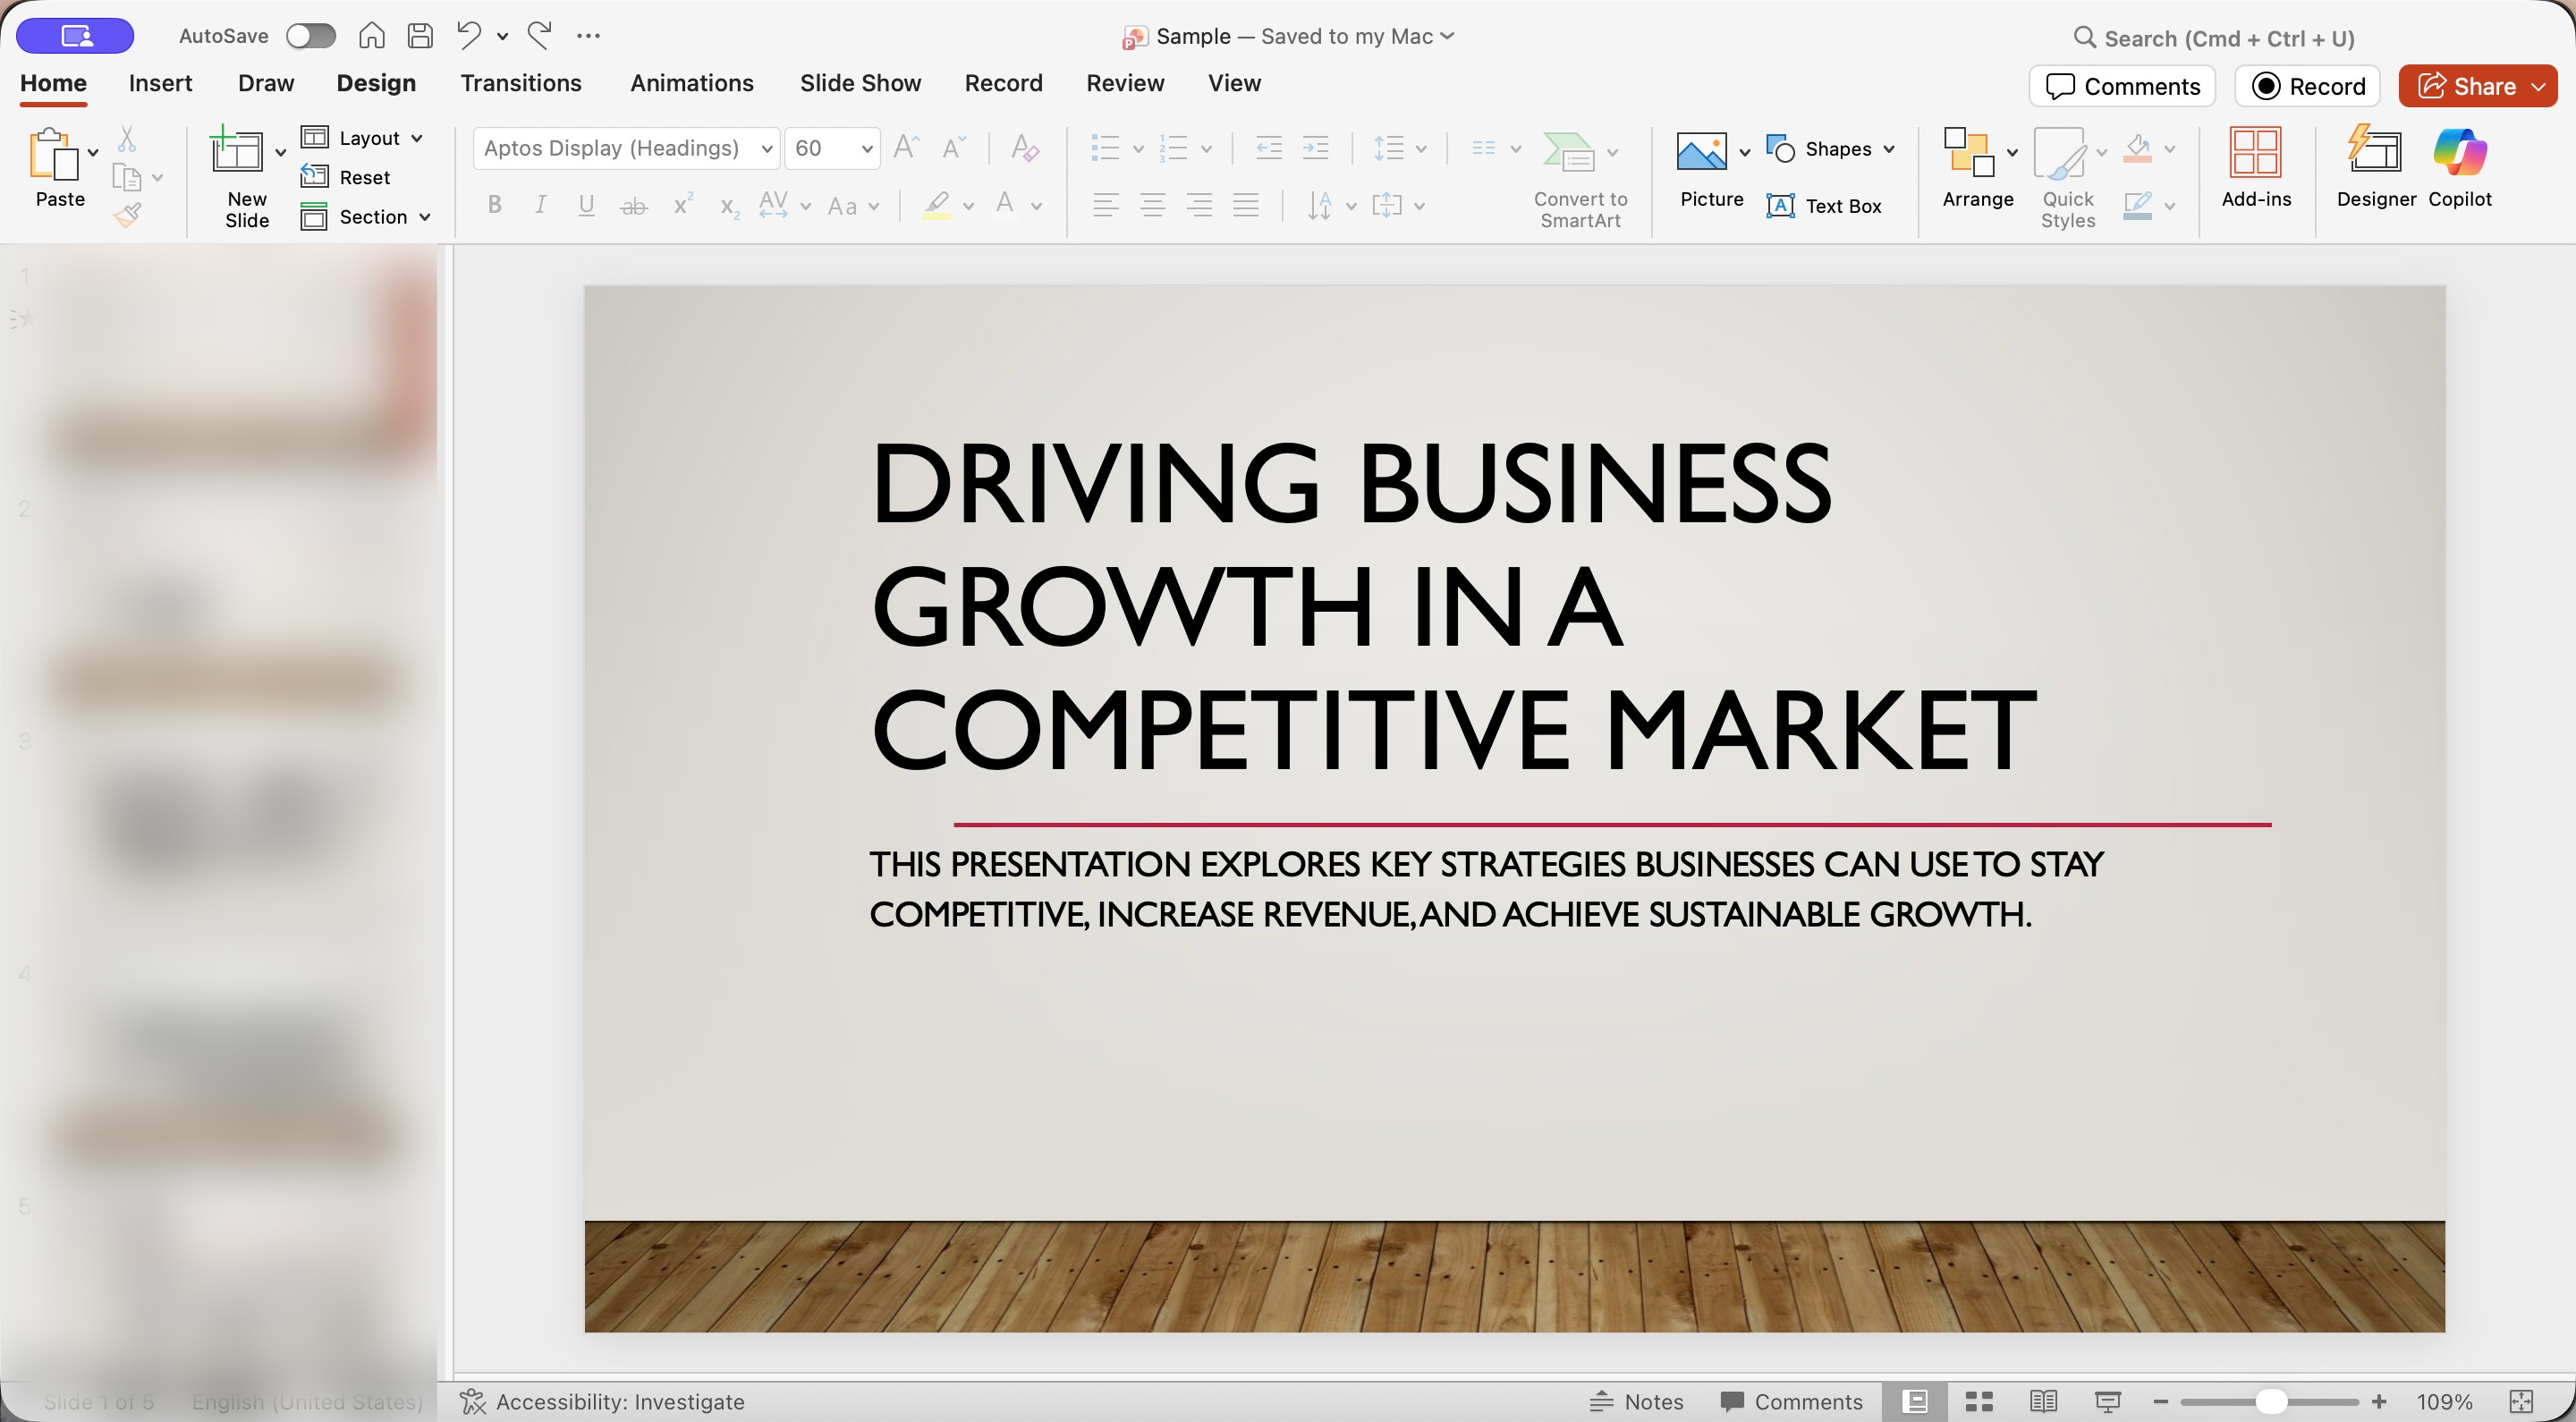Open the font name dropdown
Image resolution: width=2576 pixels, height=1422 pixels.
766,149
